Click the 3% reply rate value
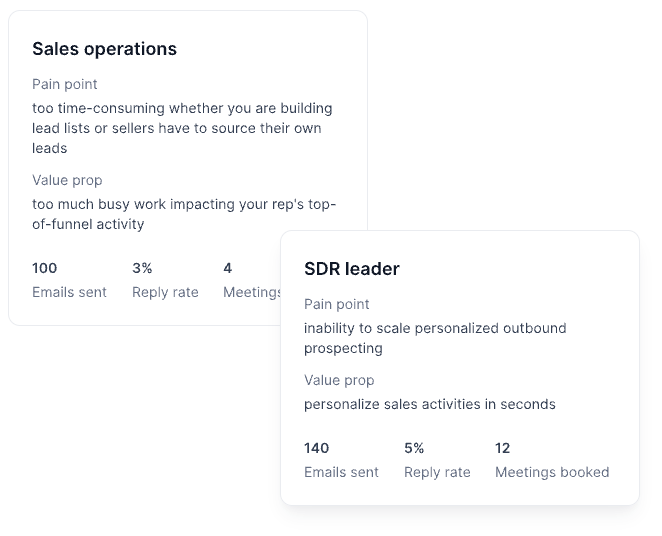 (142, 268)
